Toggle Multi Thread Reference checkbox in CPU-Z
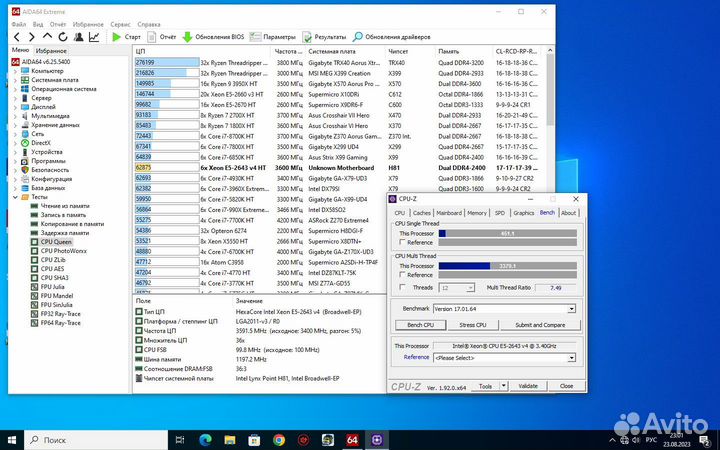The width and height of the screenshot is (720, 450). (403, 275)
